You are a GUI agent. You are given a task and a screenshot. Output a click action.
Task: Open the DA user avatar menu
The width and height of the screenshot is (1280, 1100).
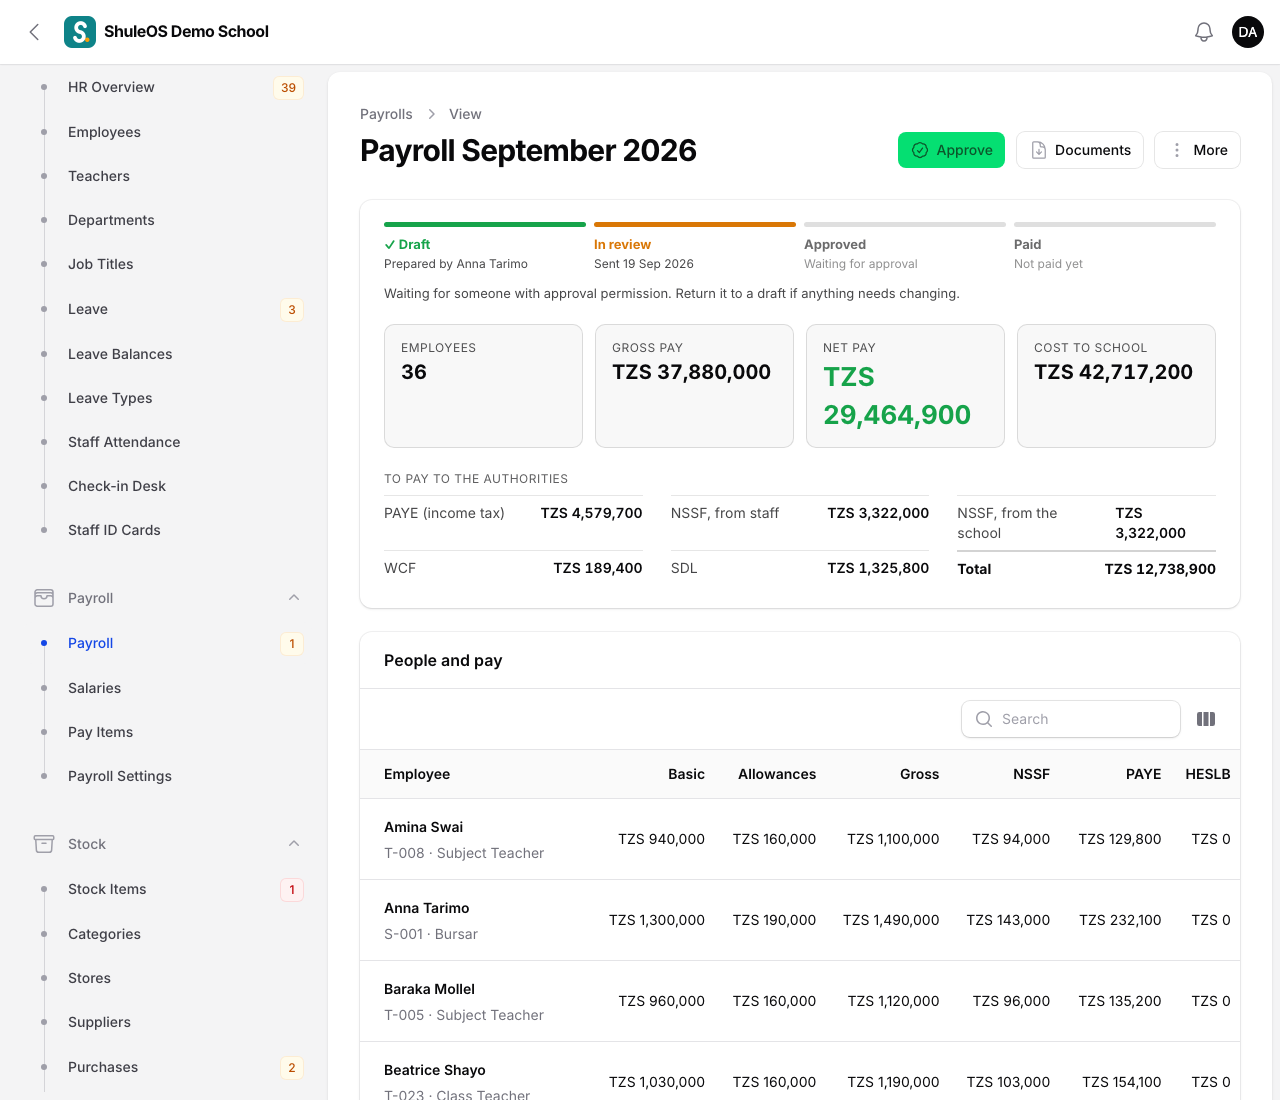(1248, 32)
